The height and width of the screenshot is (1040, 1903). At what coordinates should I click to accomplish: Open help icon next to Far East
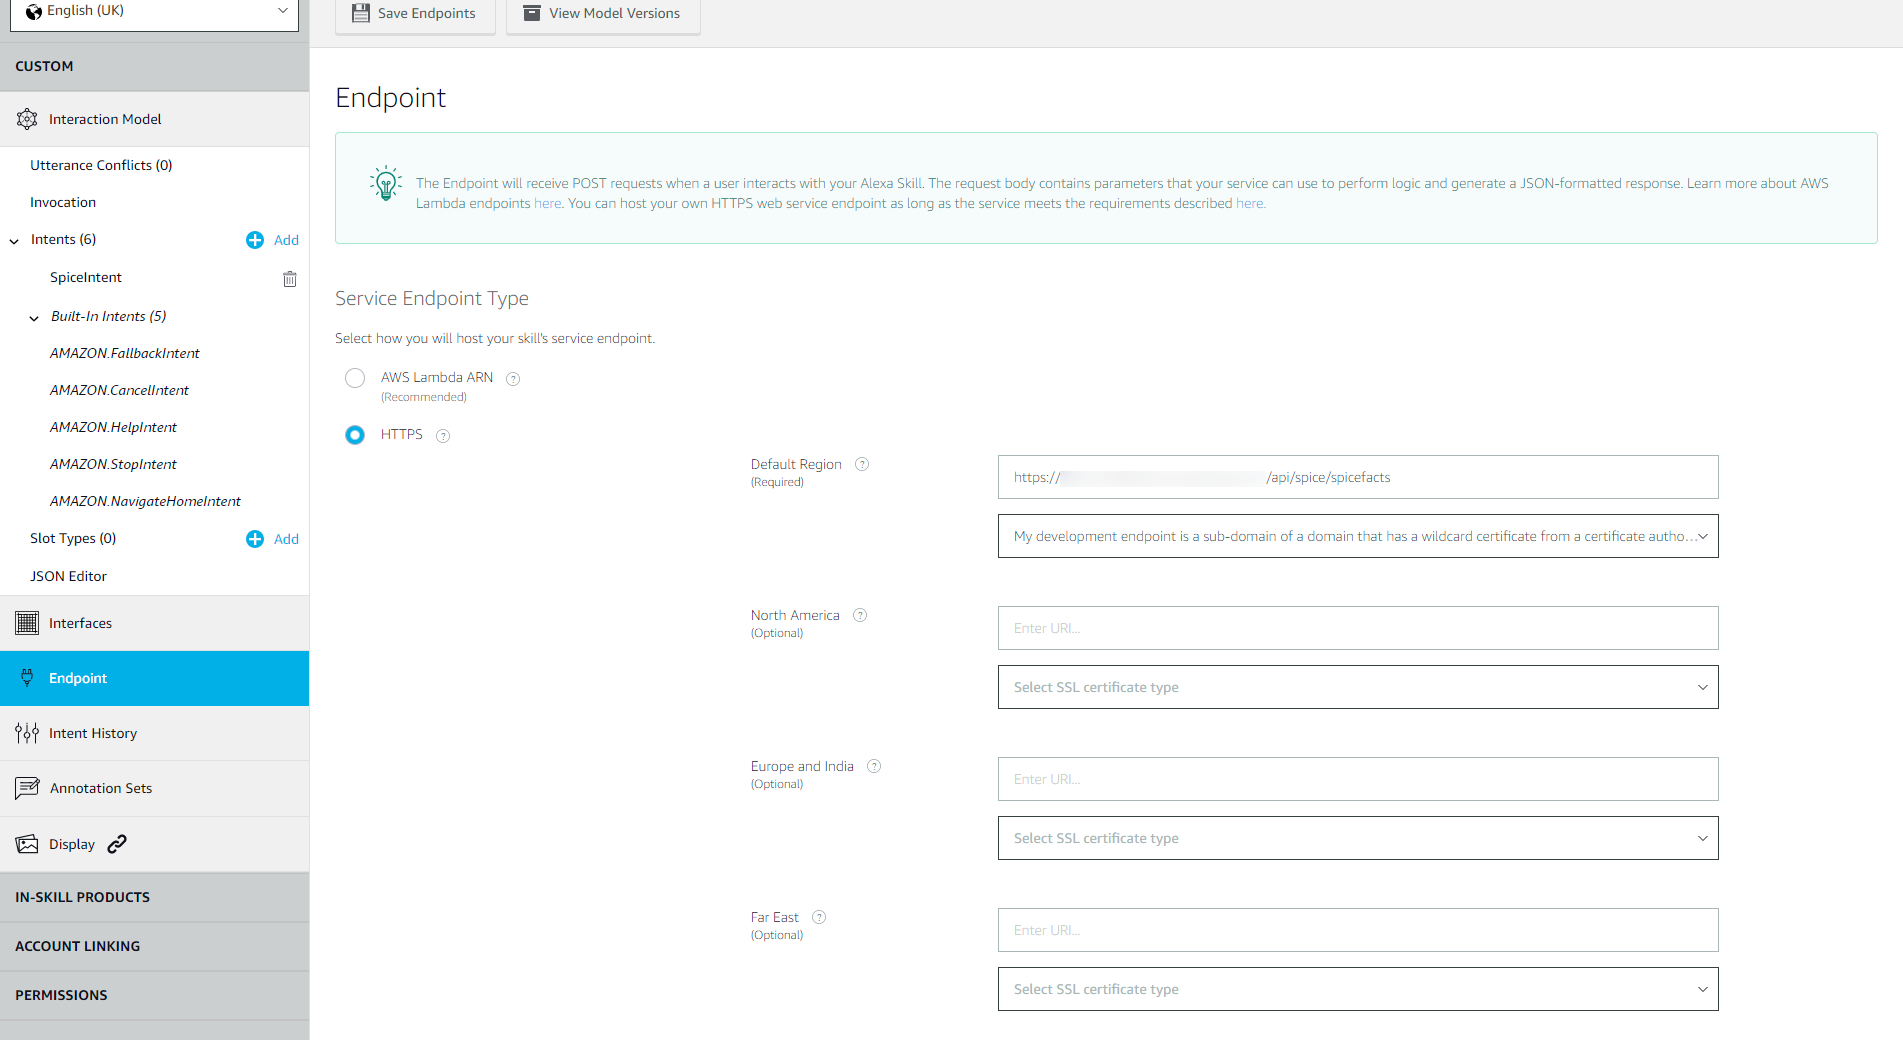[819, 917]
